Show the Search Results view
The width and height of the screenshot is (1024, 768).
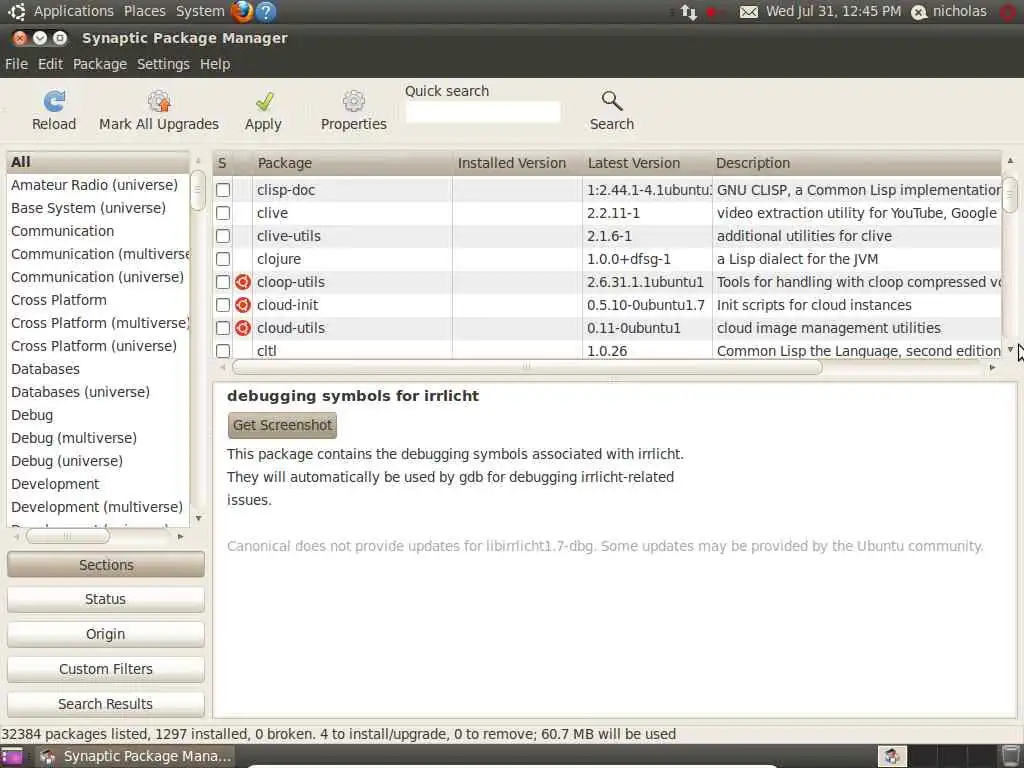(x=106, y=704)
